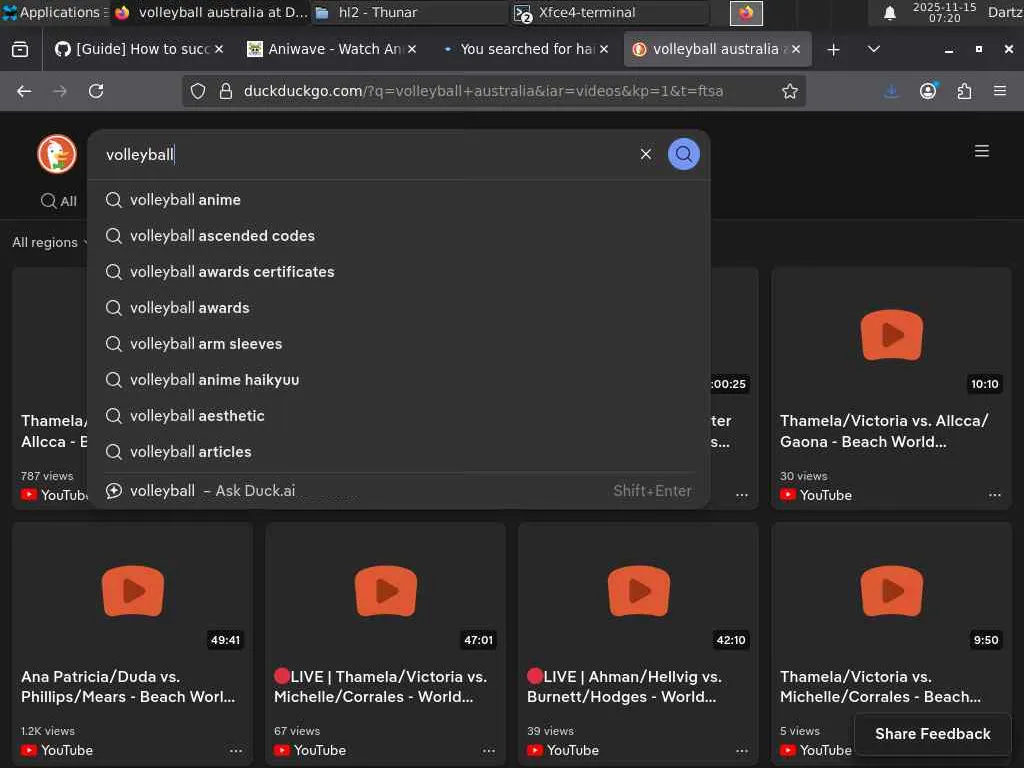Select suggestion volleyball ascended codes

398,236
